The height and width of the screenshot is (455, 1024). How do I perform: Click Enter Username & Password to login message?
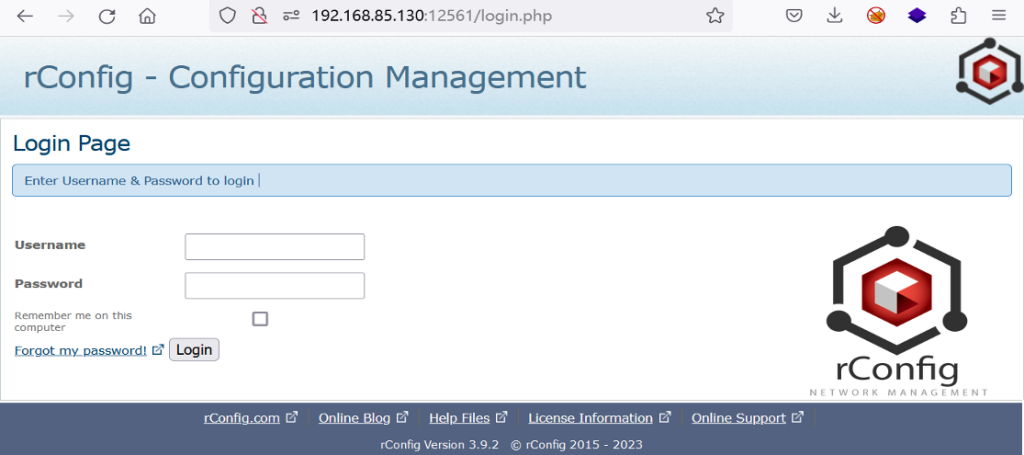click(x=139, y=180)
